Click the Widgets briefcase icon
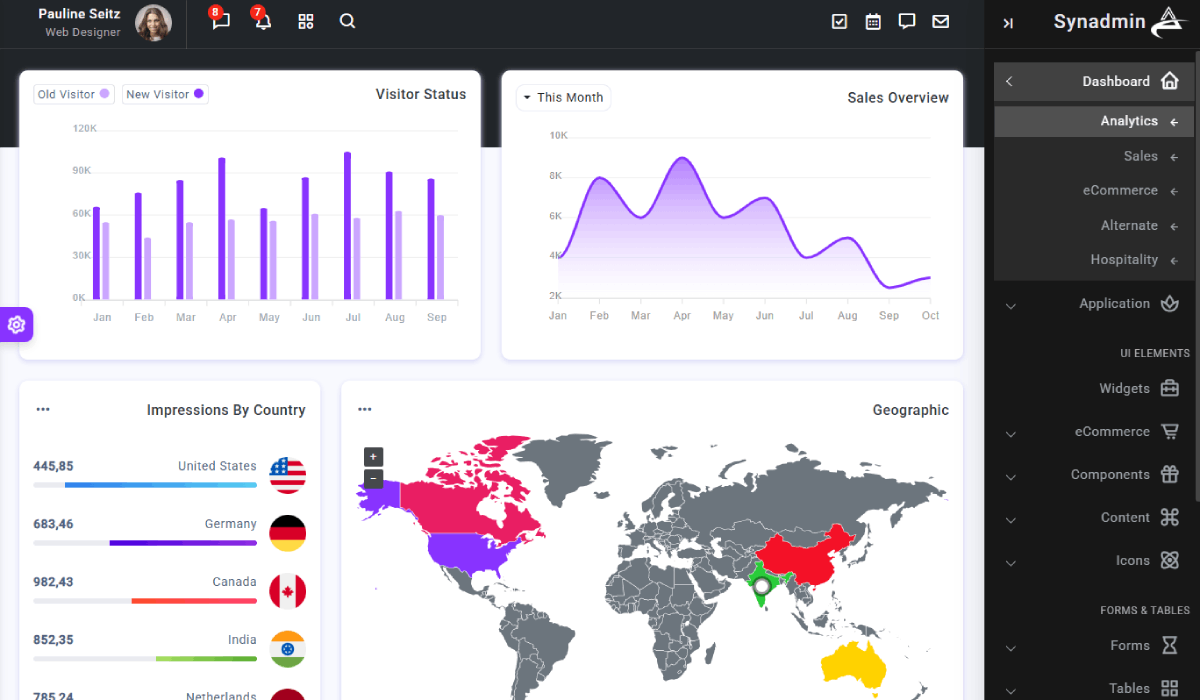Viewport: 1200px width, 700px height. [x=1170, y=389]
